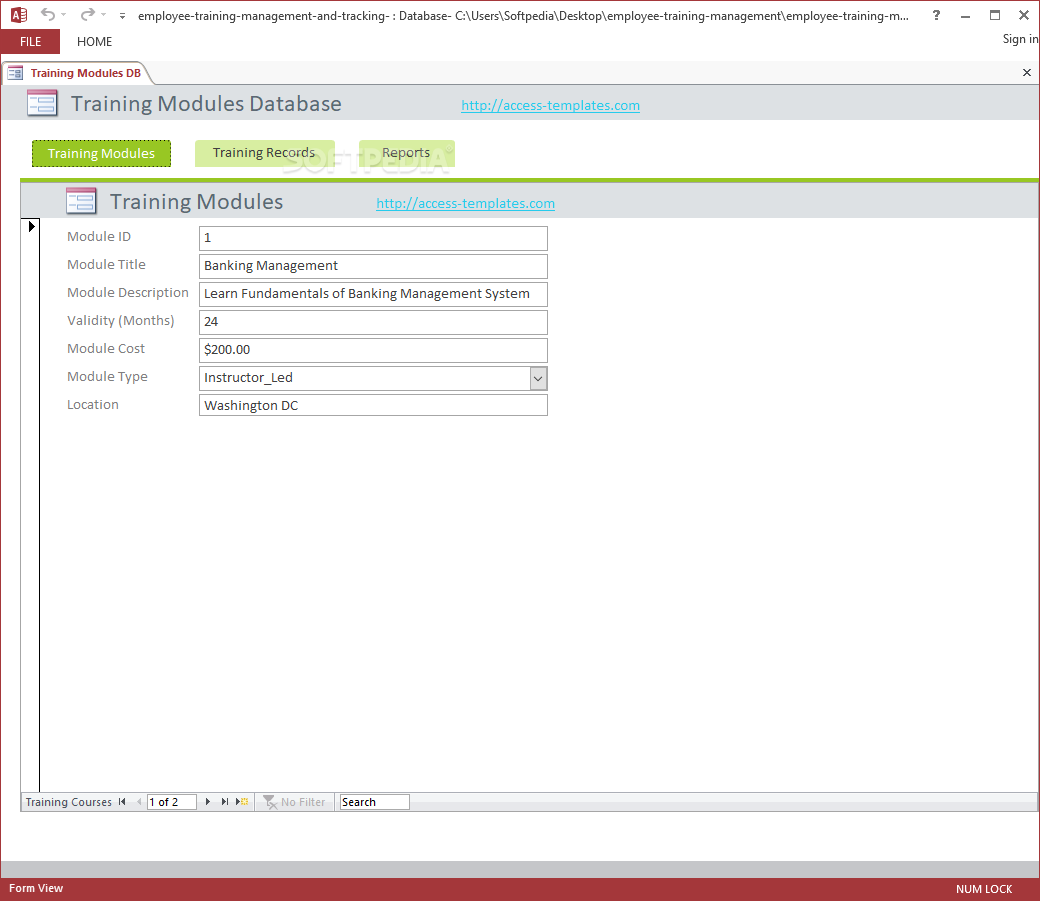Focus the Module ID field
Image resolution: width=1040 pixels, height=901 pixels.
[373, 238]
